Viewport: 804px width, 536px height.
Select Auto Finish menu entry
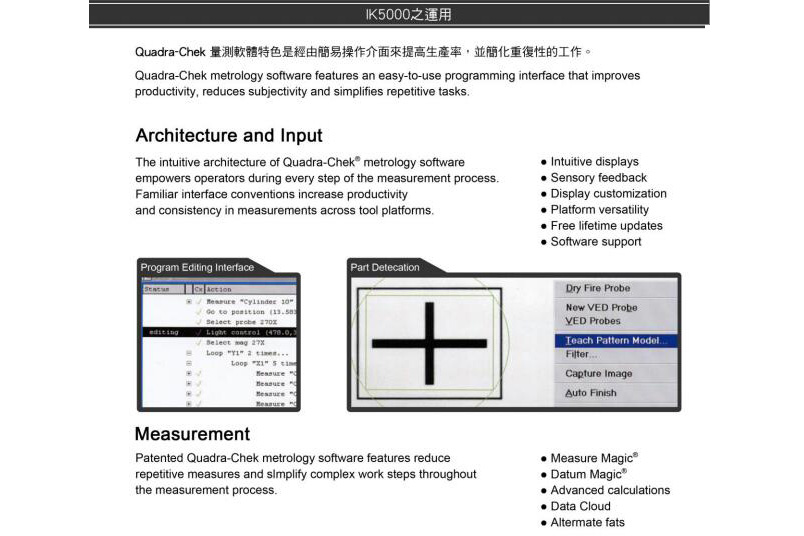click(591, 393)
